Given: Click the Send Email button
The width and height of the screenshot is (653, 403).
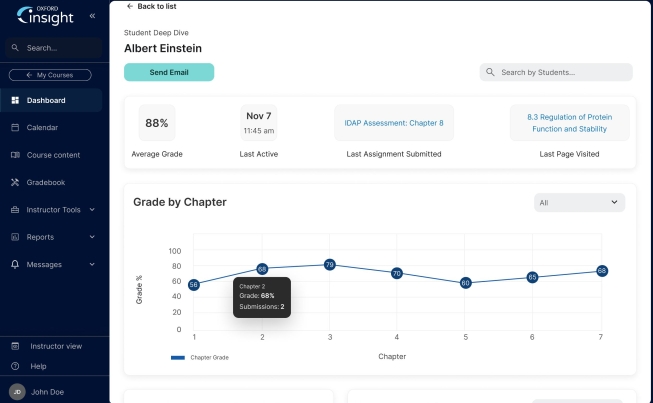Looking at the screenshot, I should tap(168, 72).
